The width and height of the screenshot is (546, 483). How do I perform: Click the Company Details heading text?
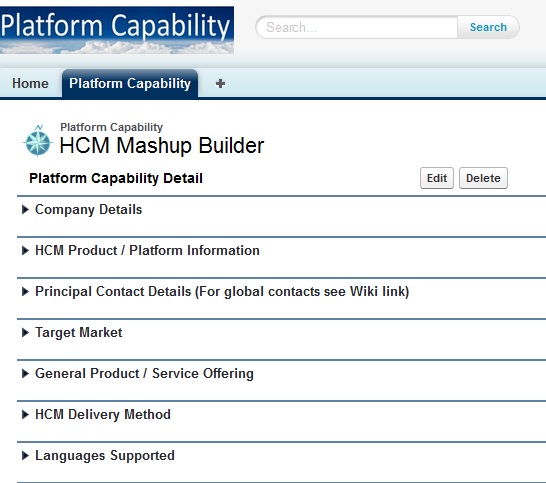88,210
